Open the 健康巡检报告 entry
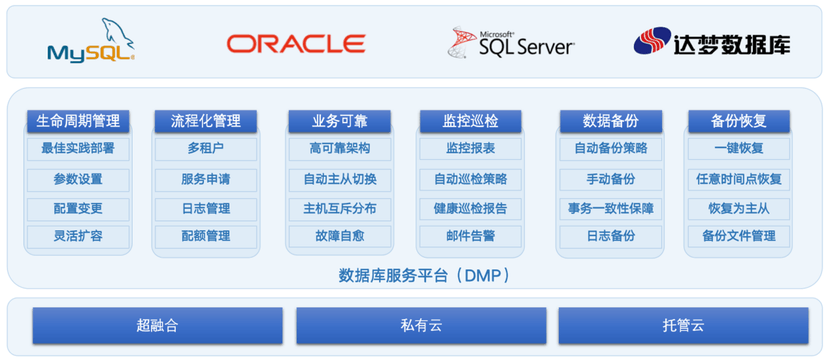The height and width of the screenshot is (362, 828). click(x=471, y=209)
